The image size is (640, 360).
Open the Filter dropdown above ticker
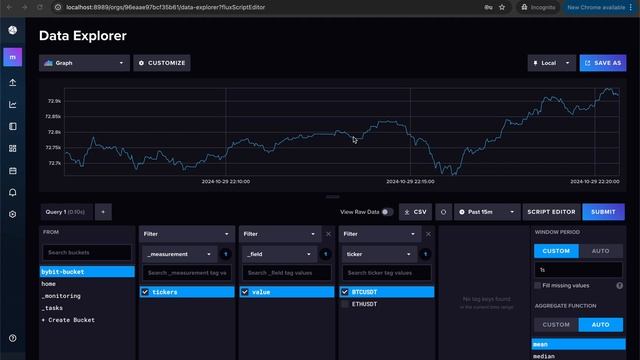tap(380, 234)
